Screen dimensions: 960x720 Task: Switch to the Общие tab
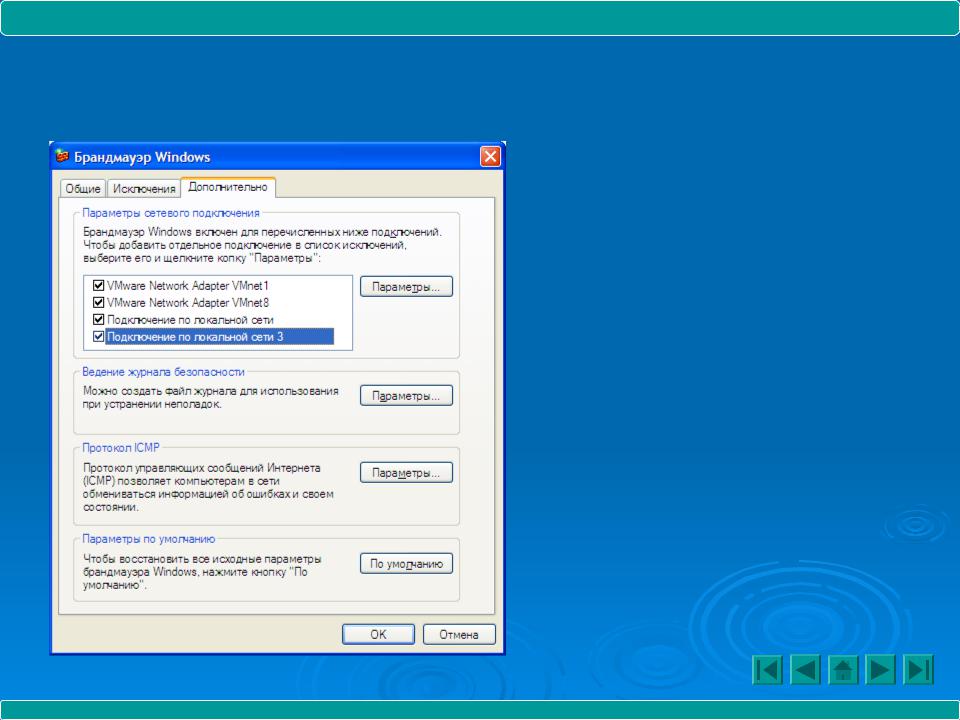point(83,189)
